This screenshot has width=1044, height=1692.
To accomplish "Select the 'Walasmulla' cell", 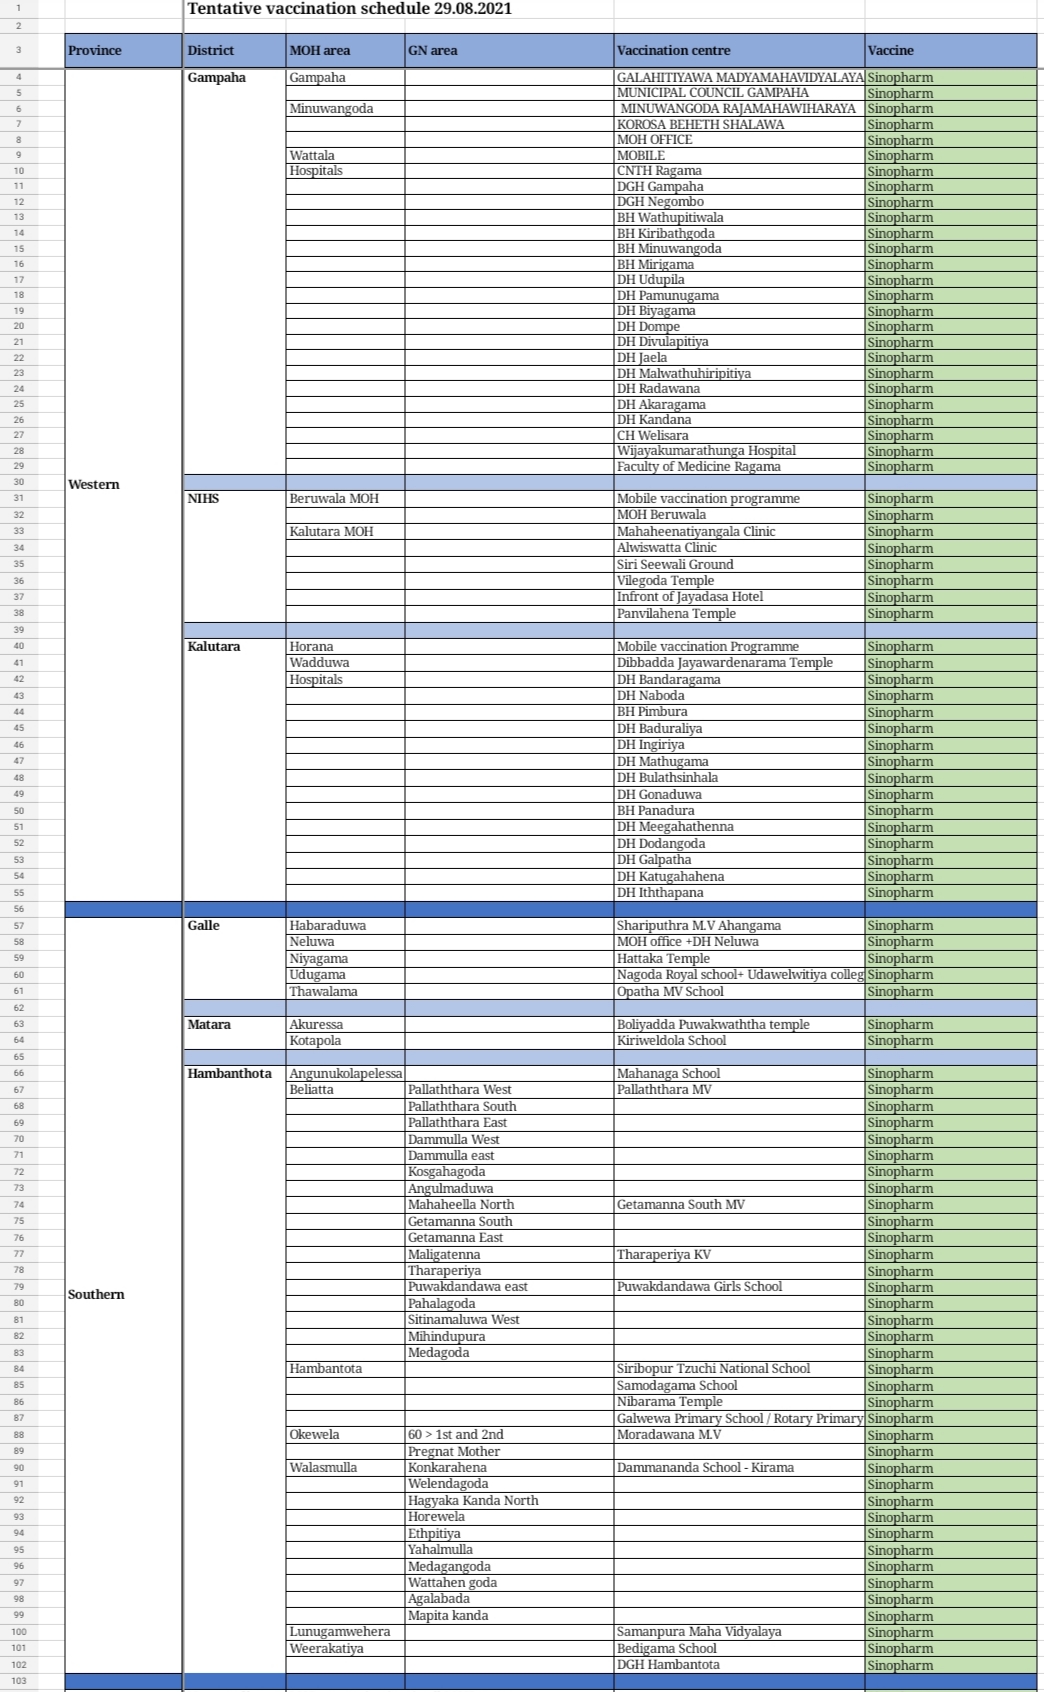I will tap(345, 1468).
